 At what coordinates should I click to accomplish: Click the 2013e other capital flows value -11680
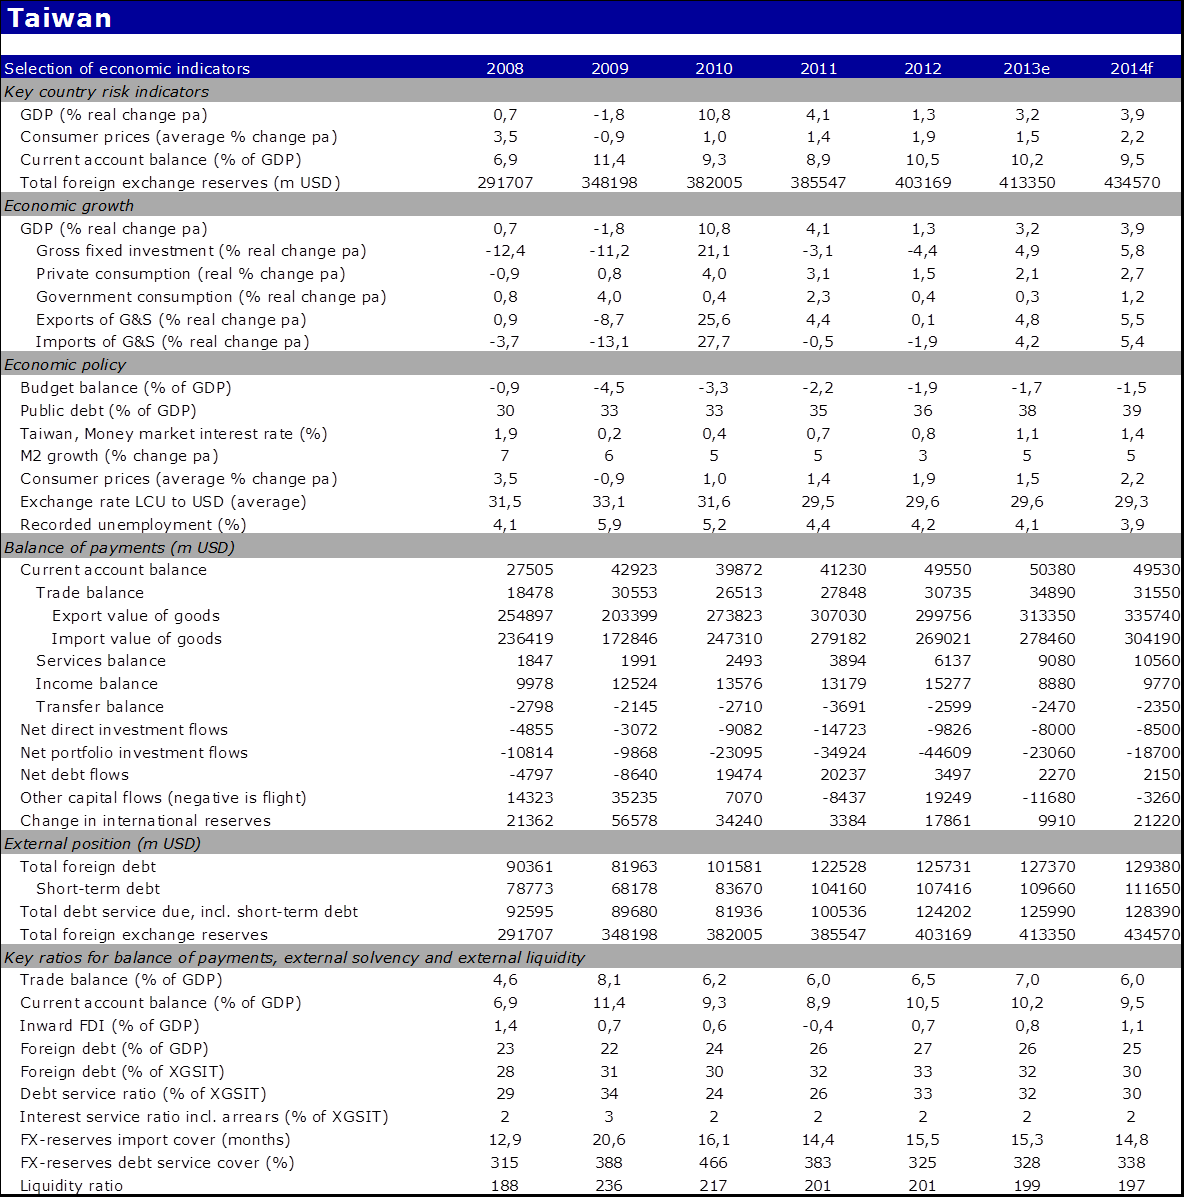1048,797
